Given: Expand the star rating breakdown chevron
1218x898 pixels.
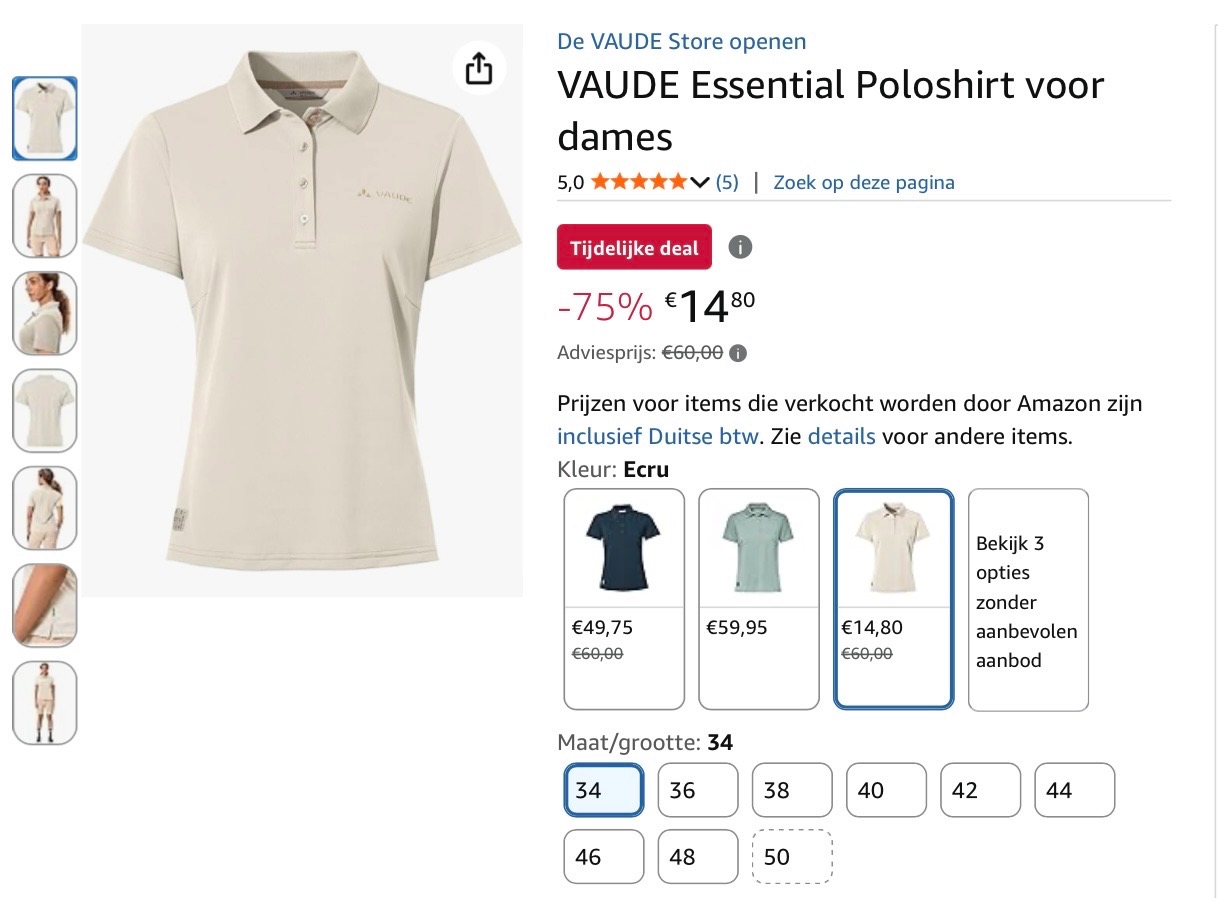Looking at the screenshot, I should pos(699,182).
